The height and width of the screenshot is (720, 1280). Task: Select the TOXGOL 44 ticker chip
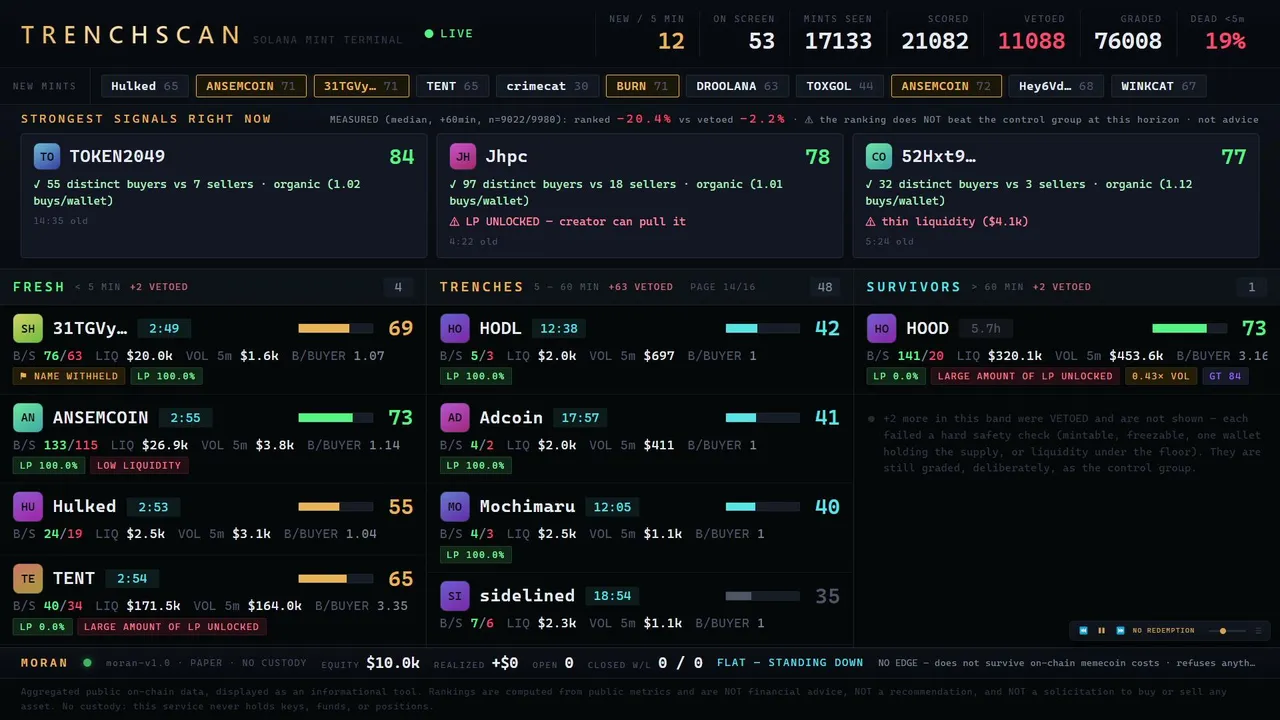tap(840, 86)
